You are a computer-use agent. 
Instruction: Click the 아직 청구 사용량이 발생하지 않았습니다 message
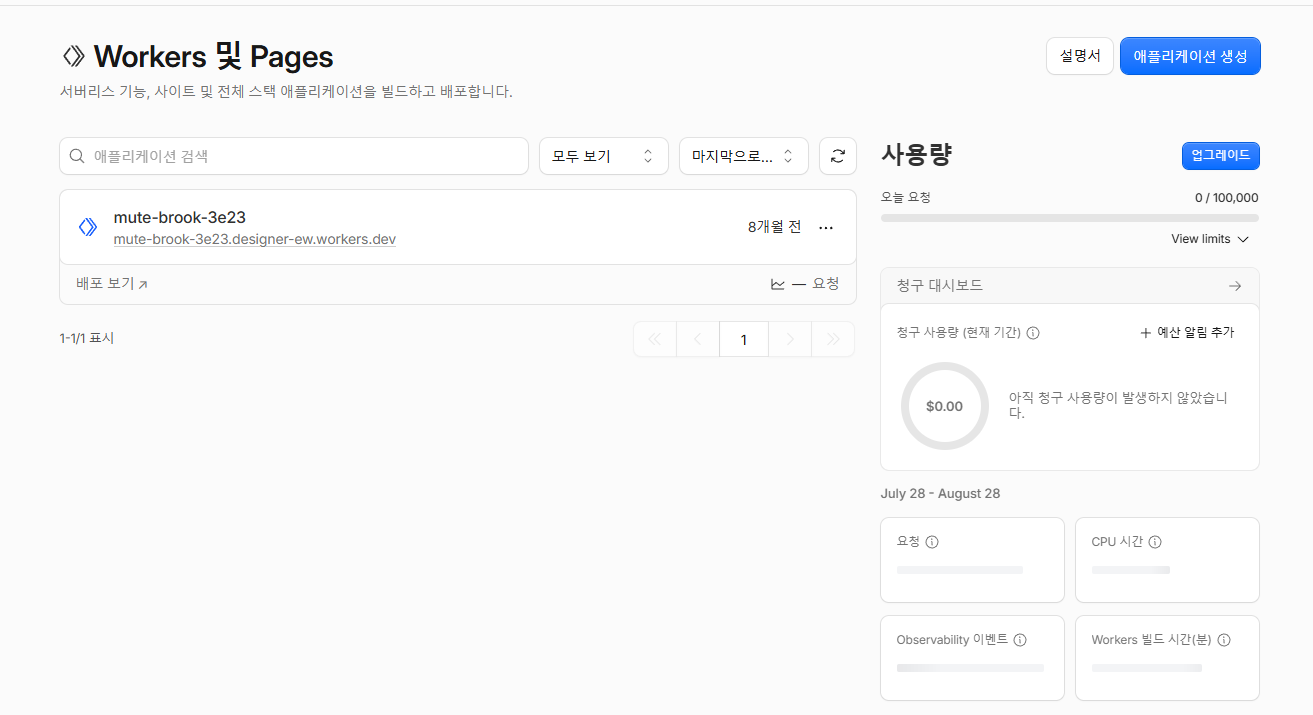1118,405
